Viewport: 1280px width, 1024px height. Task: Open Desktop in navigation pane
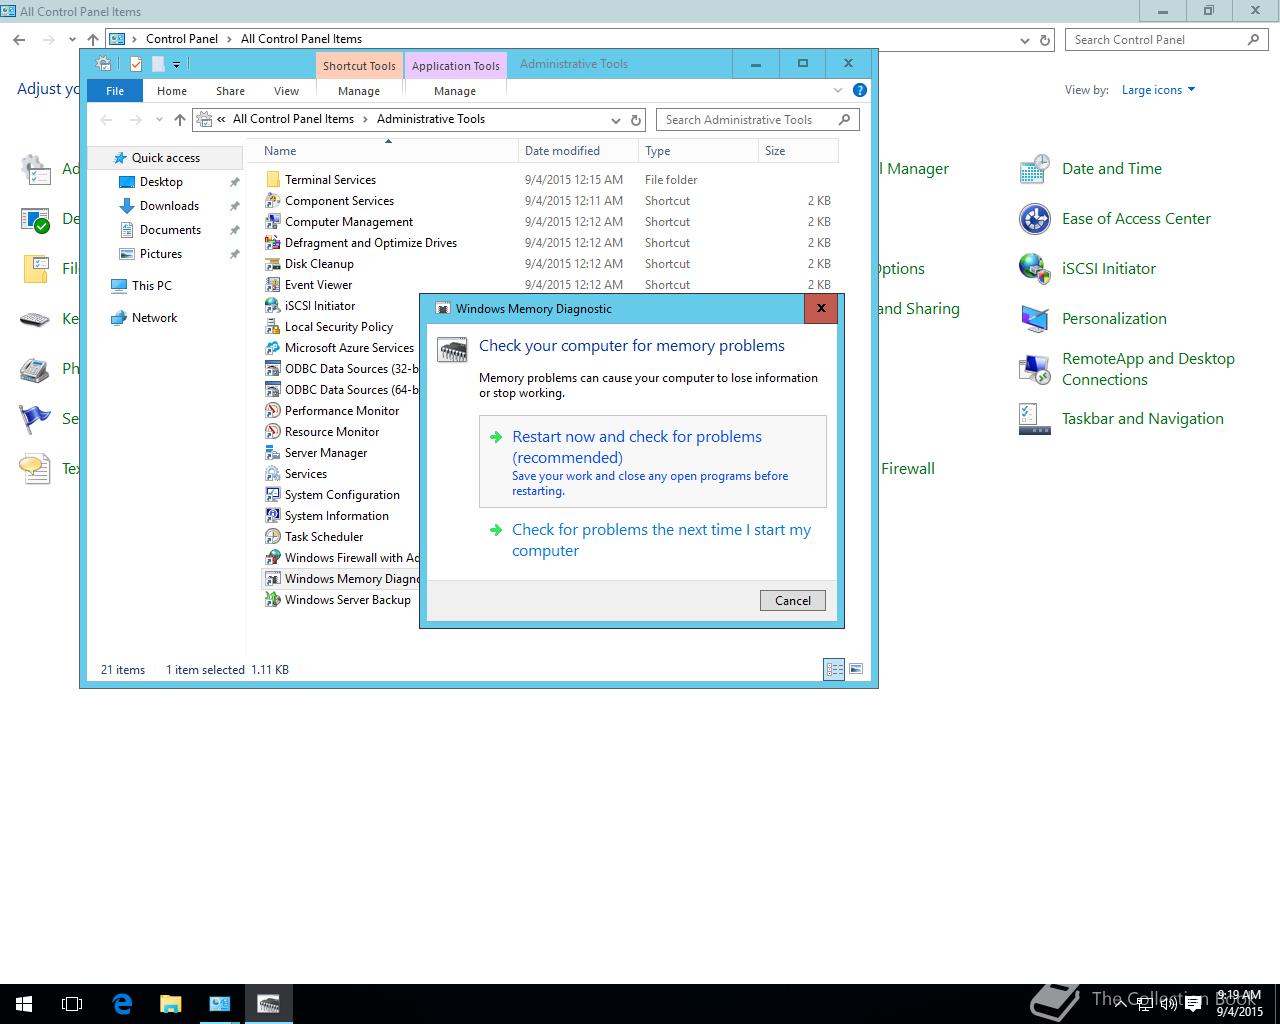pyautogui.click(x=161, y=182)
